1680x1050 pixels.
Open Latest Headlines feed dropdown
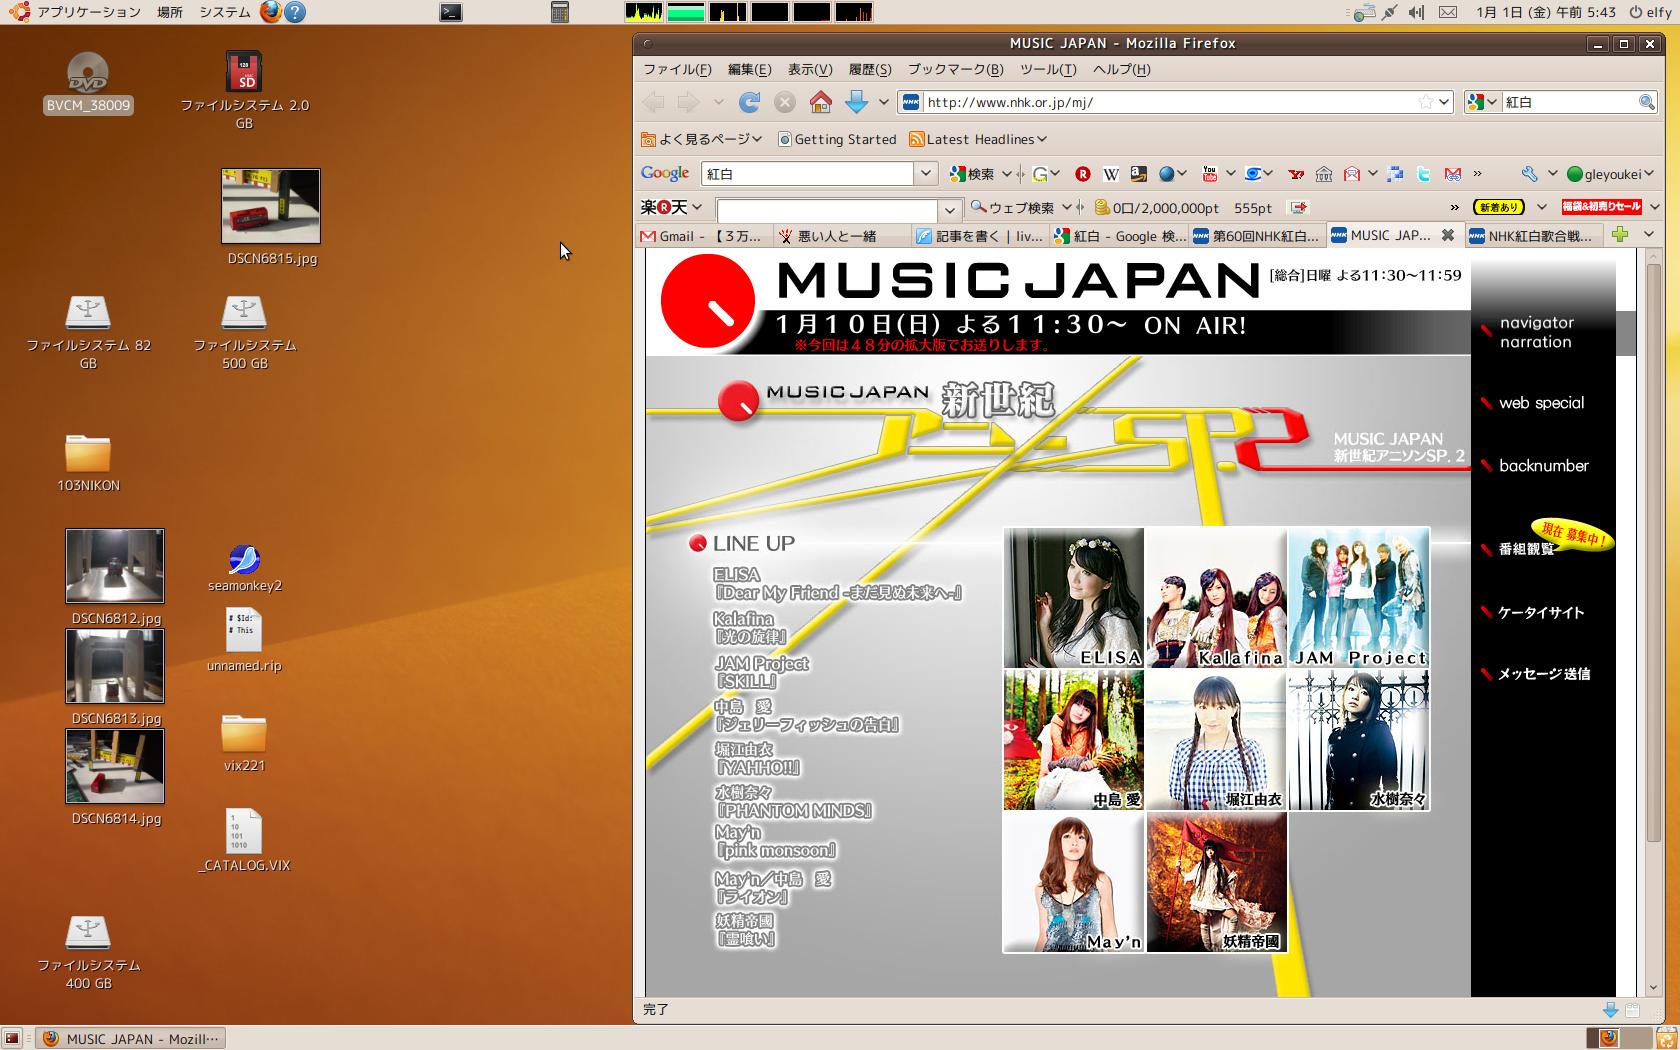point(977,139)
